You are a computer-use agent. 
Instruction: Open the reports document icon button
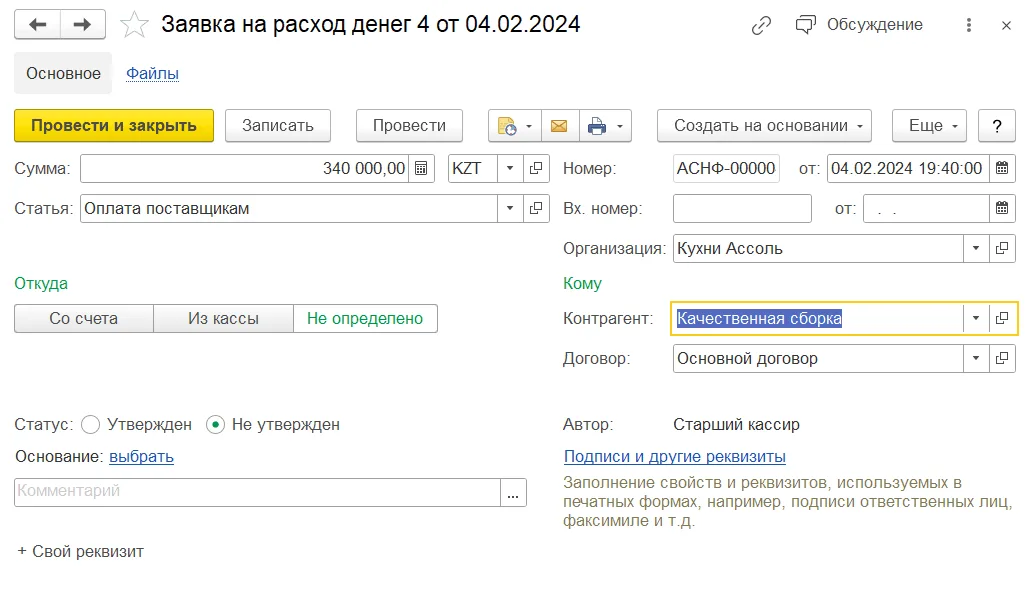point(506,125)
